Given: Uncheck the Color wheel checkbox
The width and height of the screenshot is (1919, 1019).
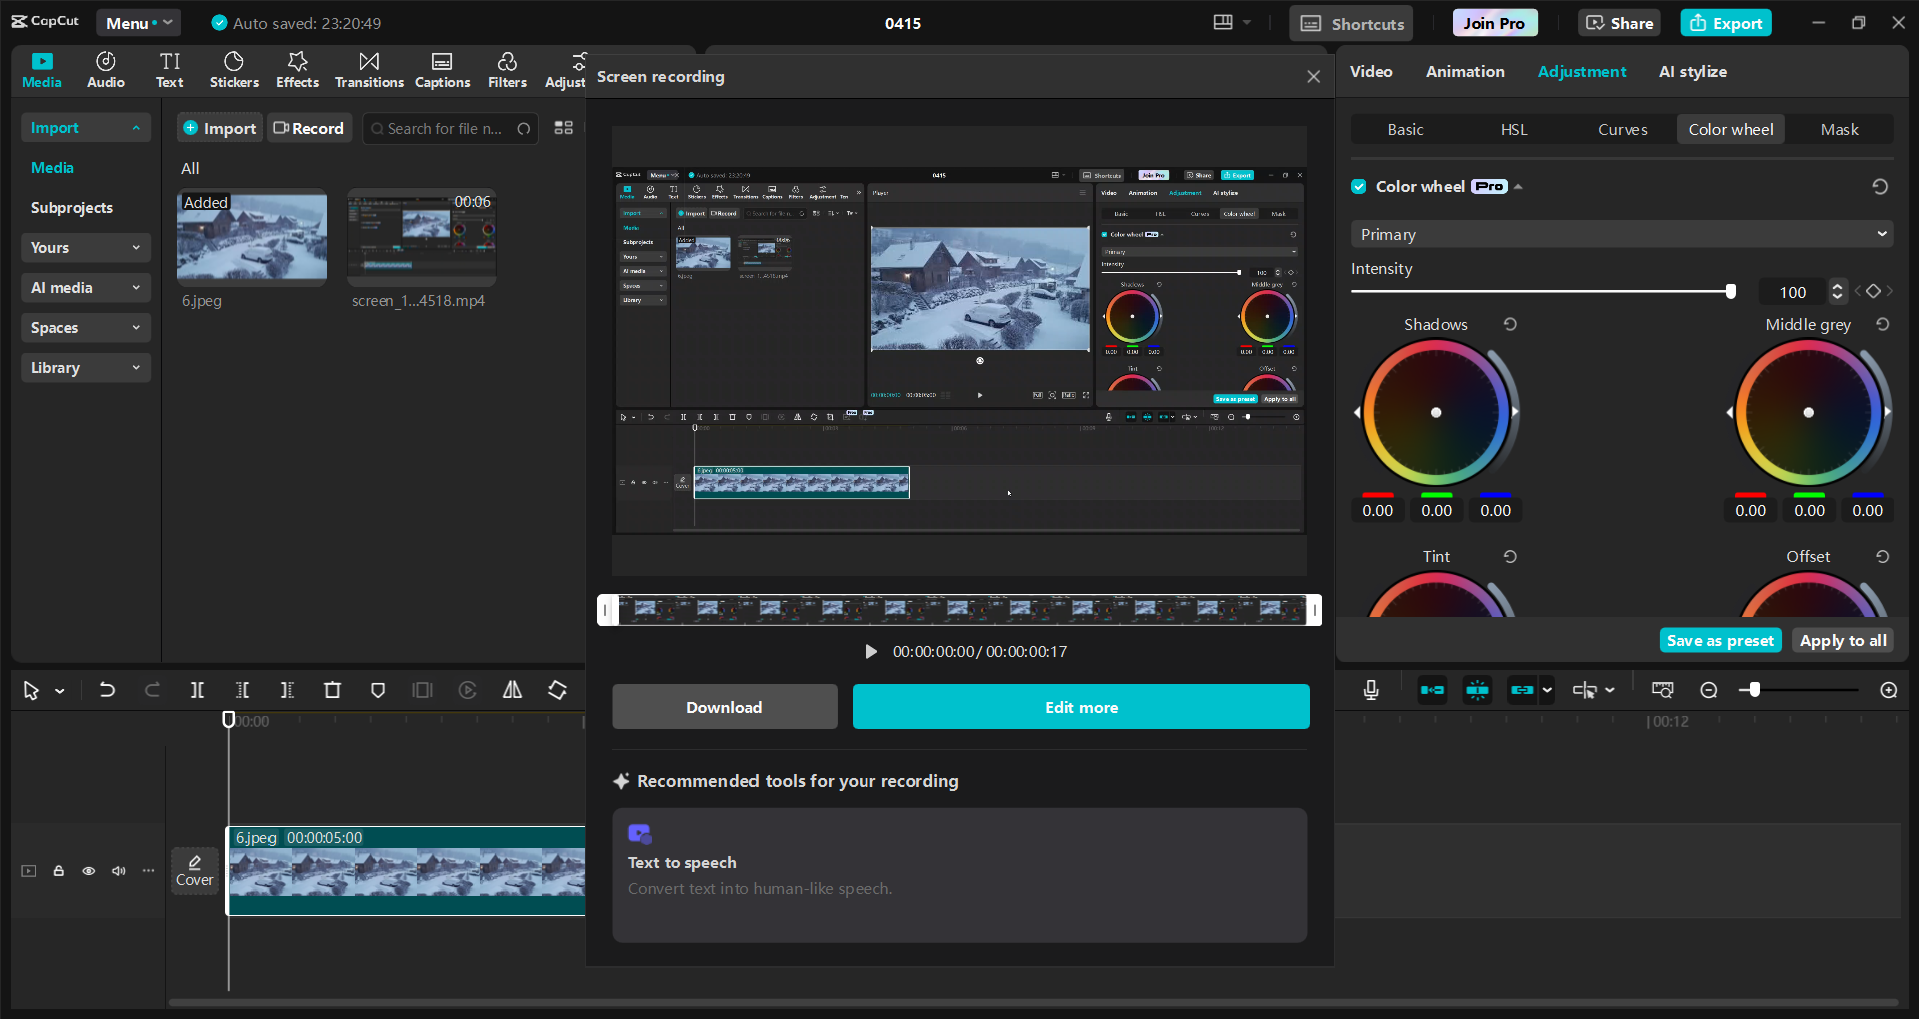Looking at the screenshot, I should pos(1359,186).
